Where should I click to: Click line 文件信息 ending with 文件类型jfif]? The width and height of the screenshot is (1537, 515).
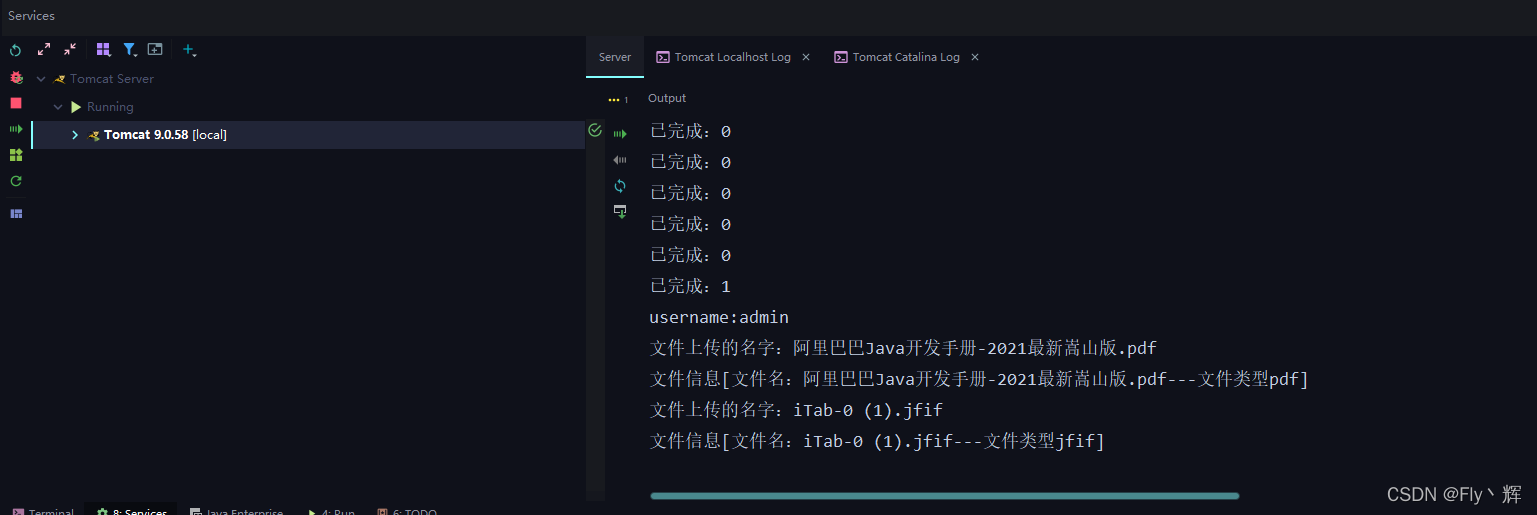click(x=877, y=441)
